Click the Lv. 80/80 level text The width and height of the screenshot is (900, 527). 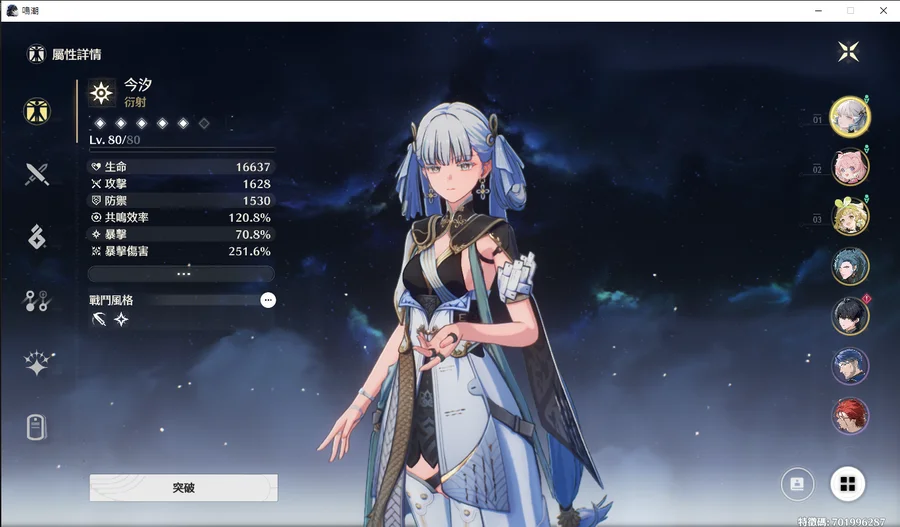click(115, 140)
